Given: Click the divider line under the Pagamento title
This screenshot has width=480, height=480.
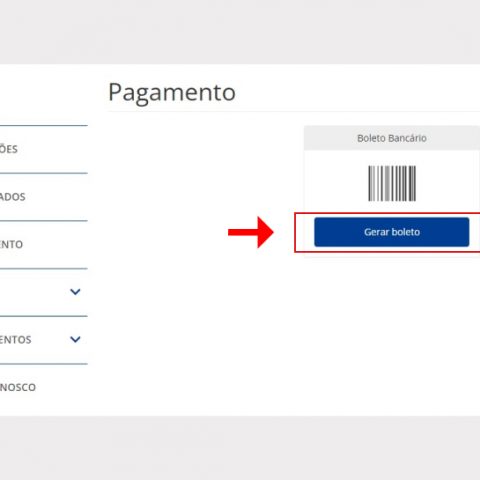Looking at the screenshot, I should pos(294,111).
